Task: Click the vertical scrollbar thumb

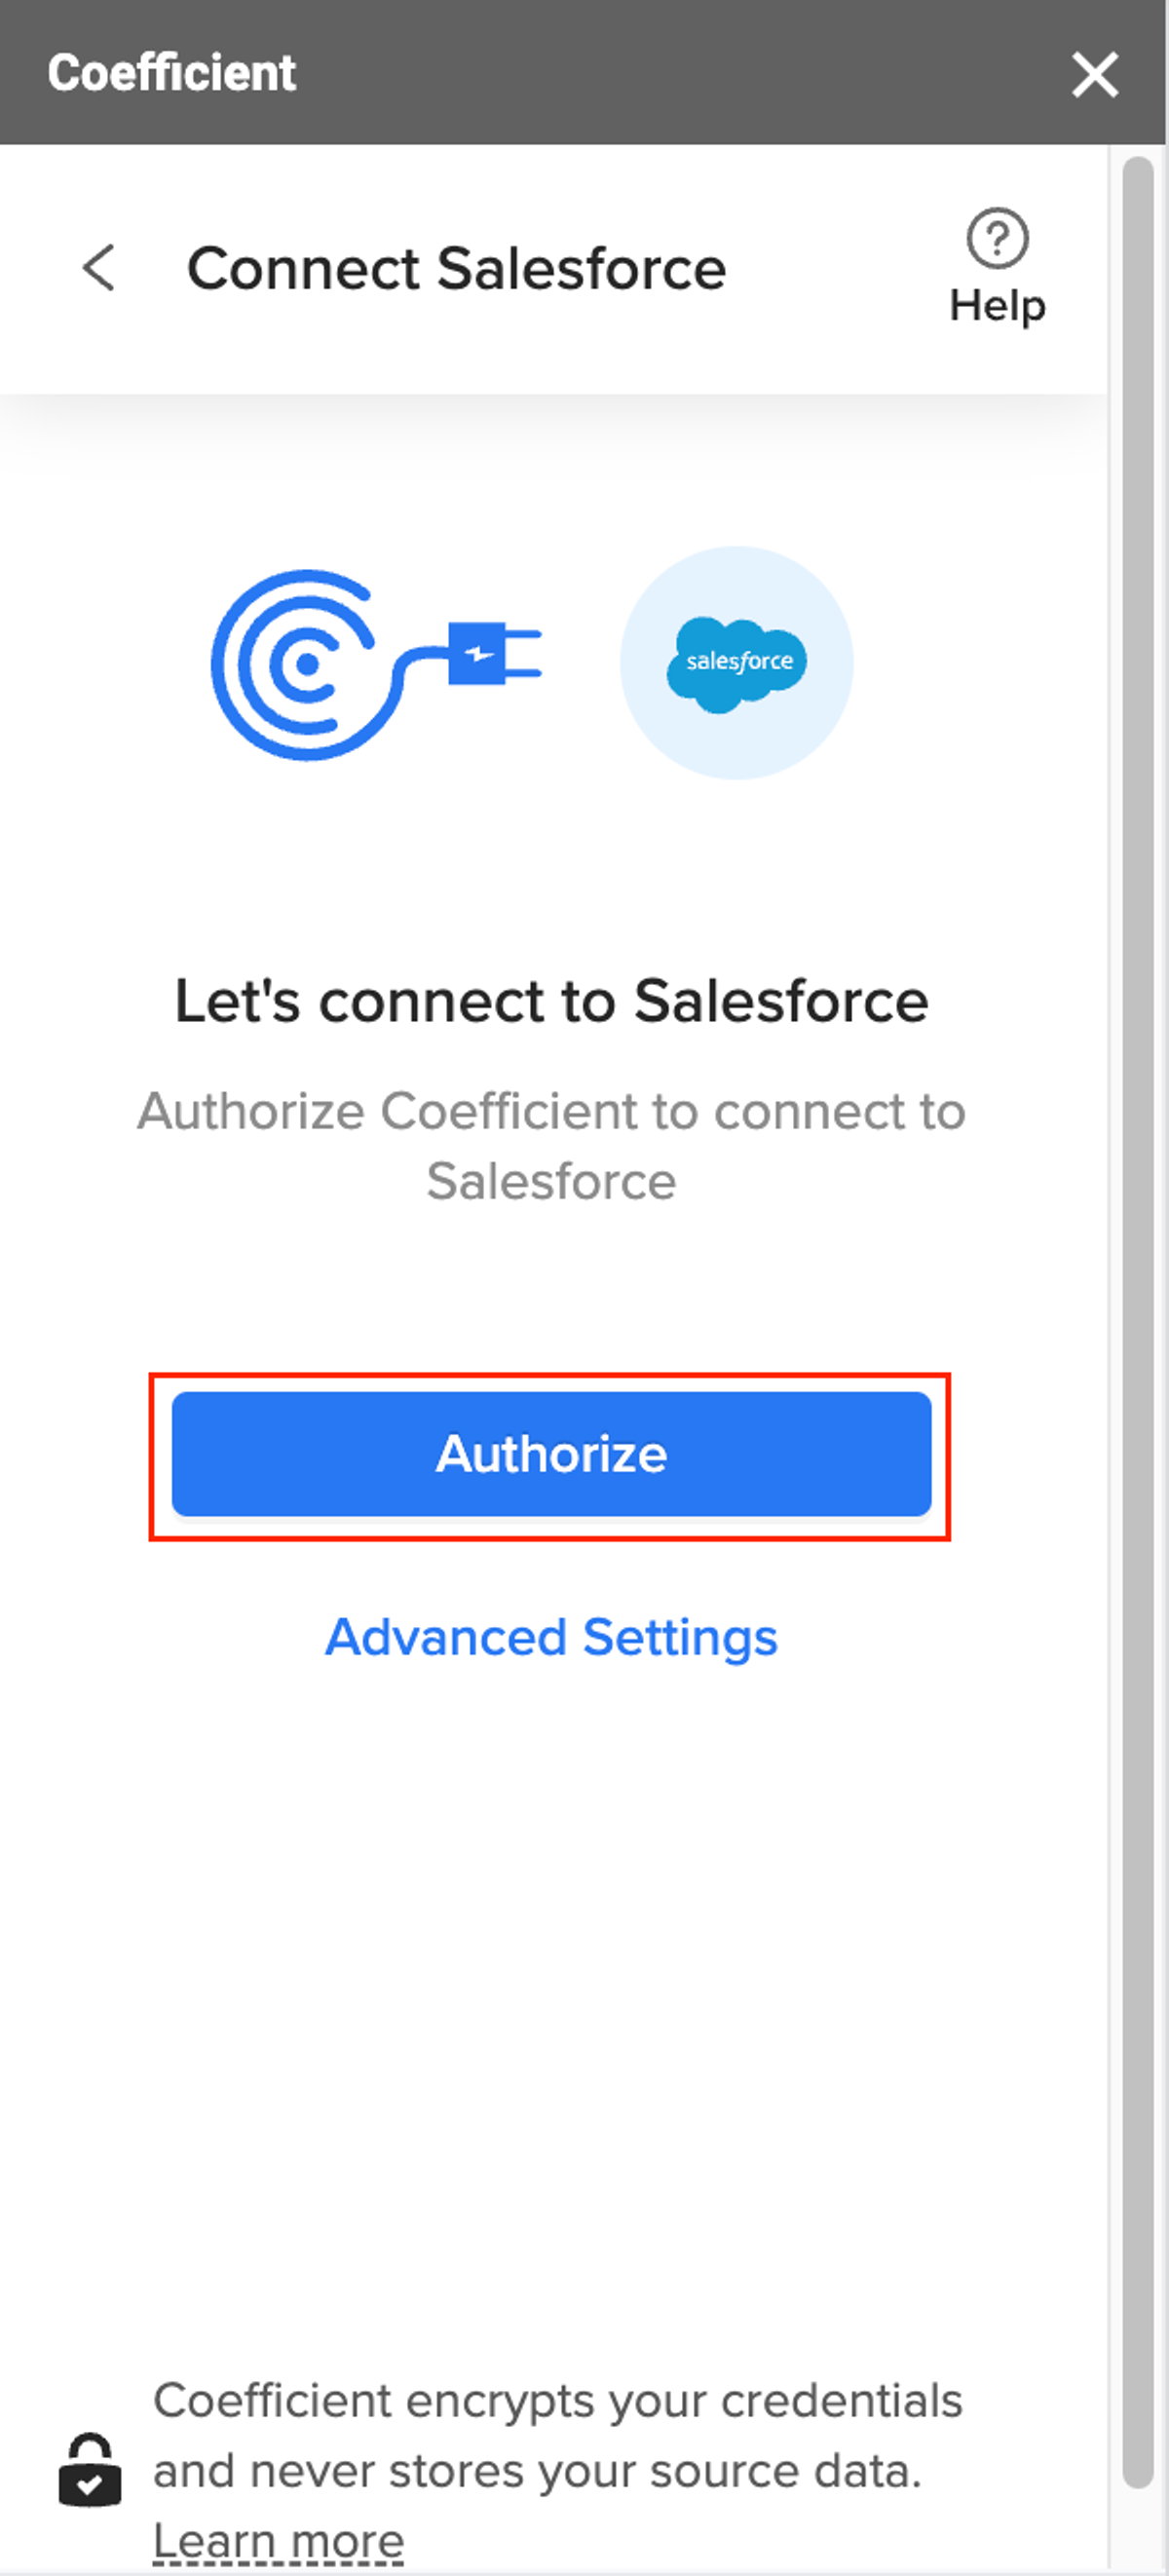Action: 1137,1320
